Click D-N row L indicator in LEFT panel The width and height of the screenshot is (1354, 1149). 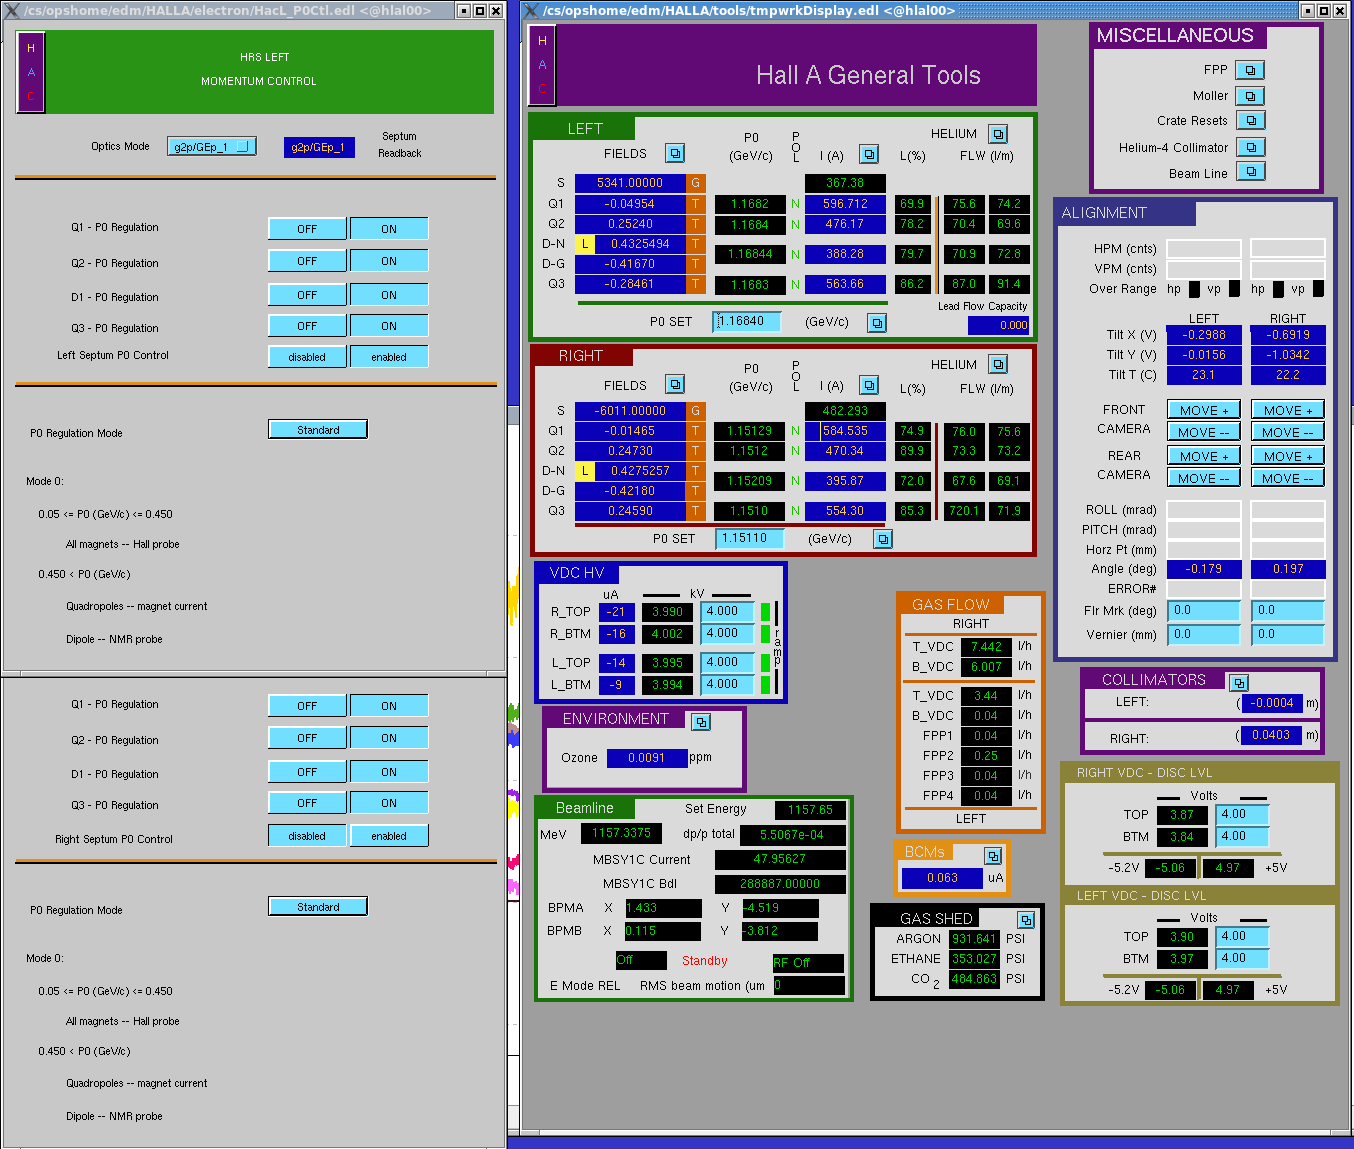click(584, 244)
